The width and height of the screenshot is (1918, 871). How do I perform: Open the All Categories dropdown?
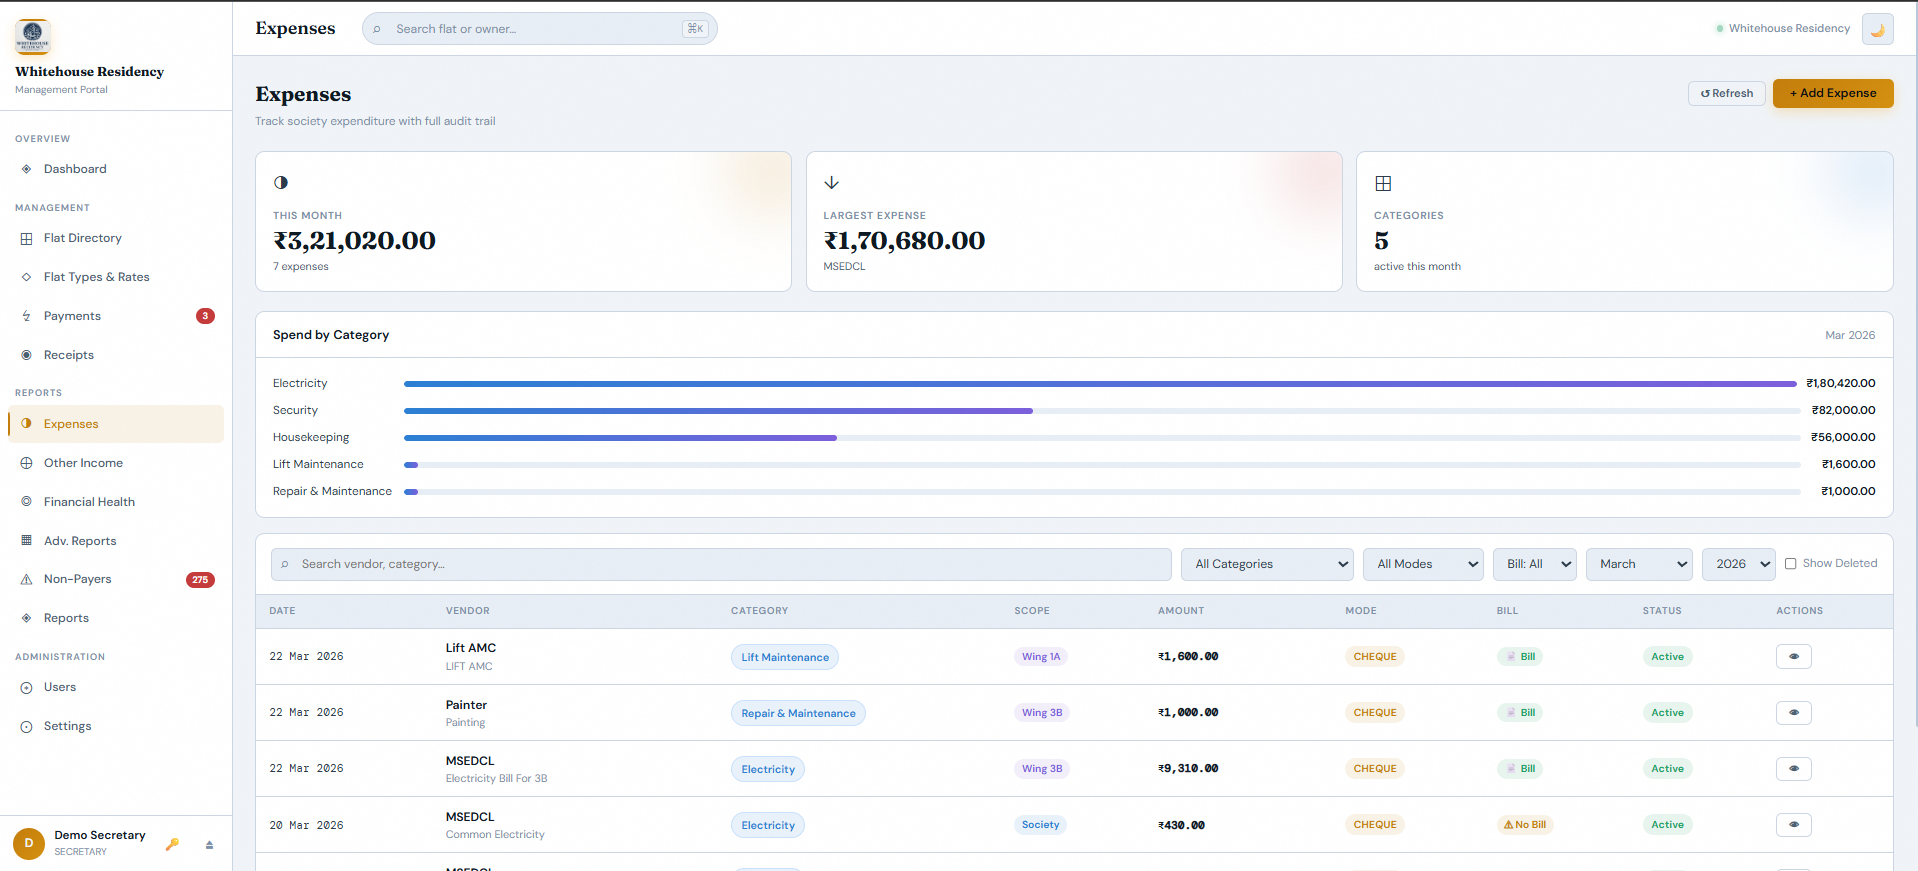pos(1267,564)
